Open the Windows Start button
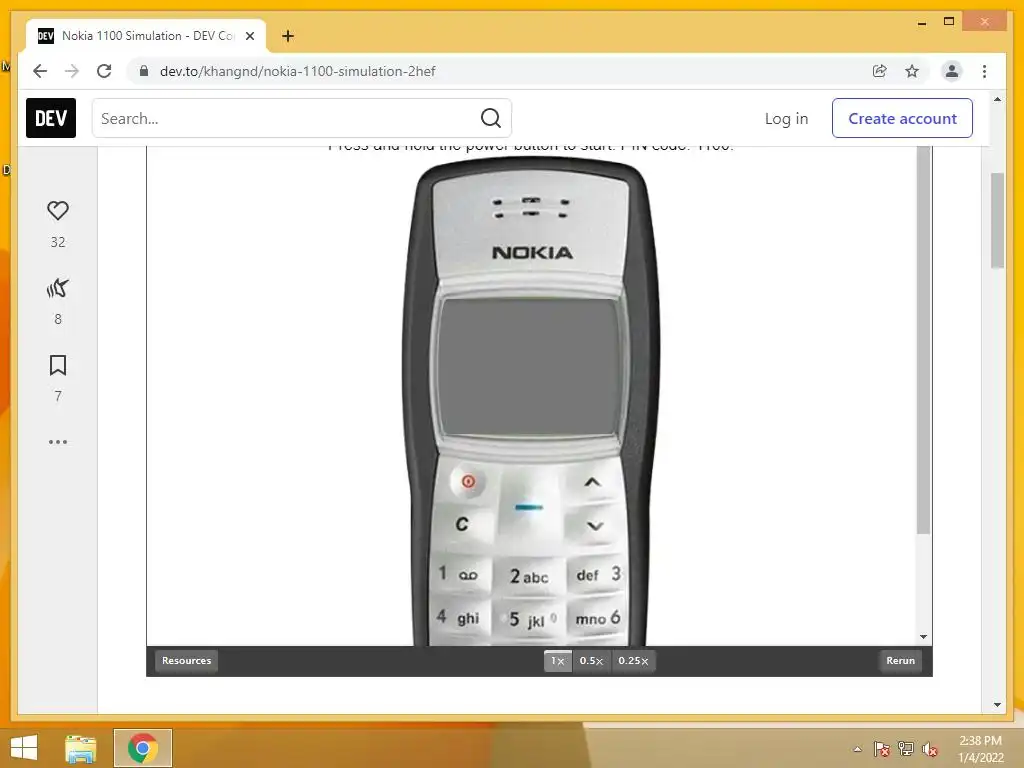 point(24,748)
